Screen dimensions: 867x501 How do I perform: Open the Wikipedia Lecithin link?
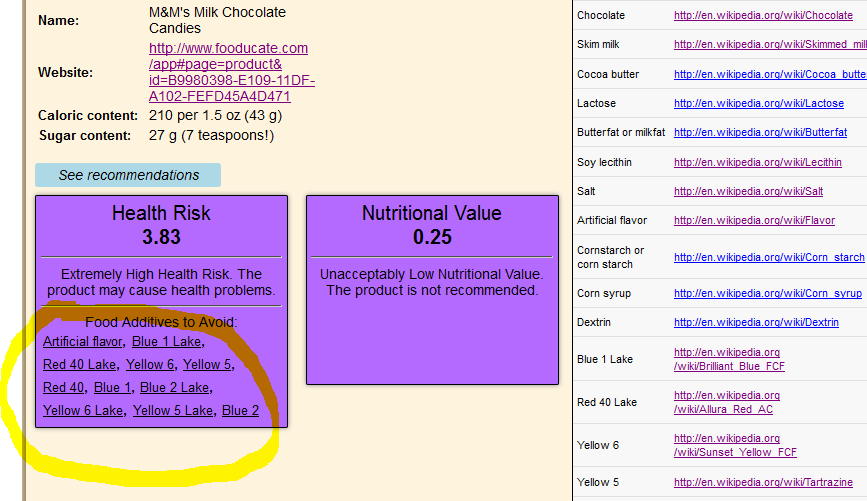[758, 162]
